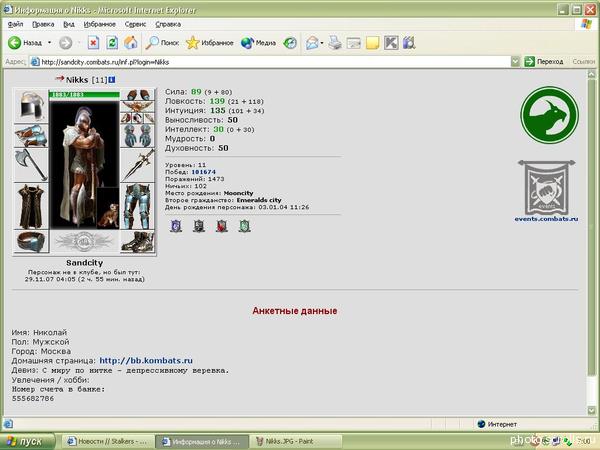This screenshot has height=450, width=600.
Task: Click the boots equipment slot
Action: point(138,241)
